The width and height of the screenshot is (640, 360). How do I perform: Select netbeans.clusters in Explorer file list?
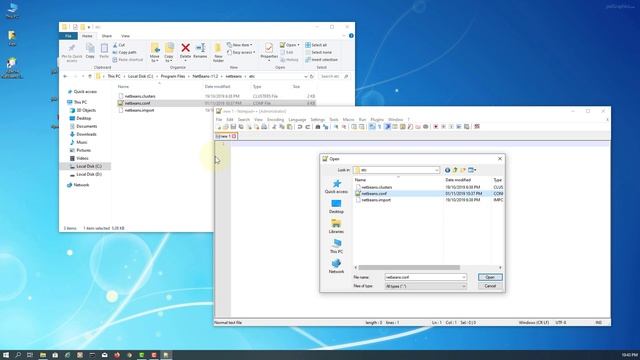(x=140, y=96)
